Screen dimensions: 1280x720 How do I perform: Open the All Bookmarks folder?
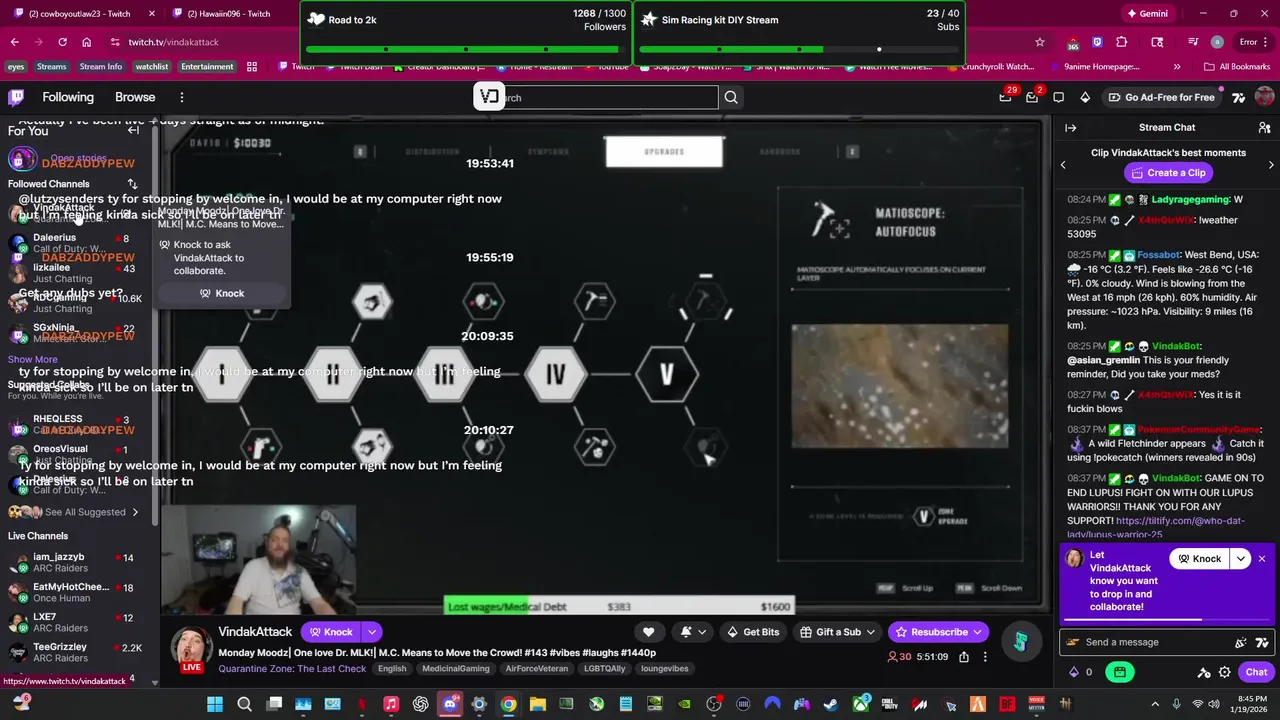[x=1237, y=67]
